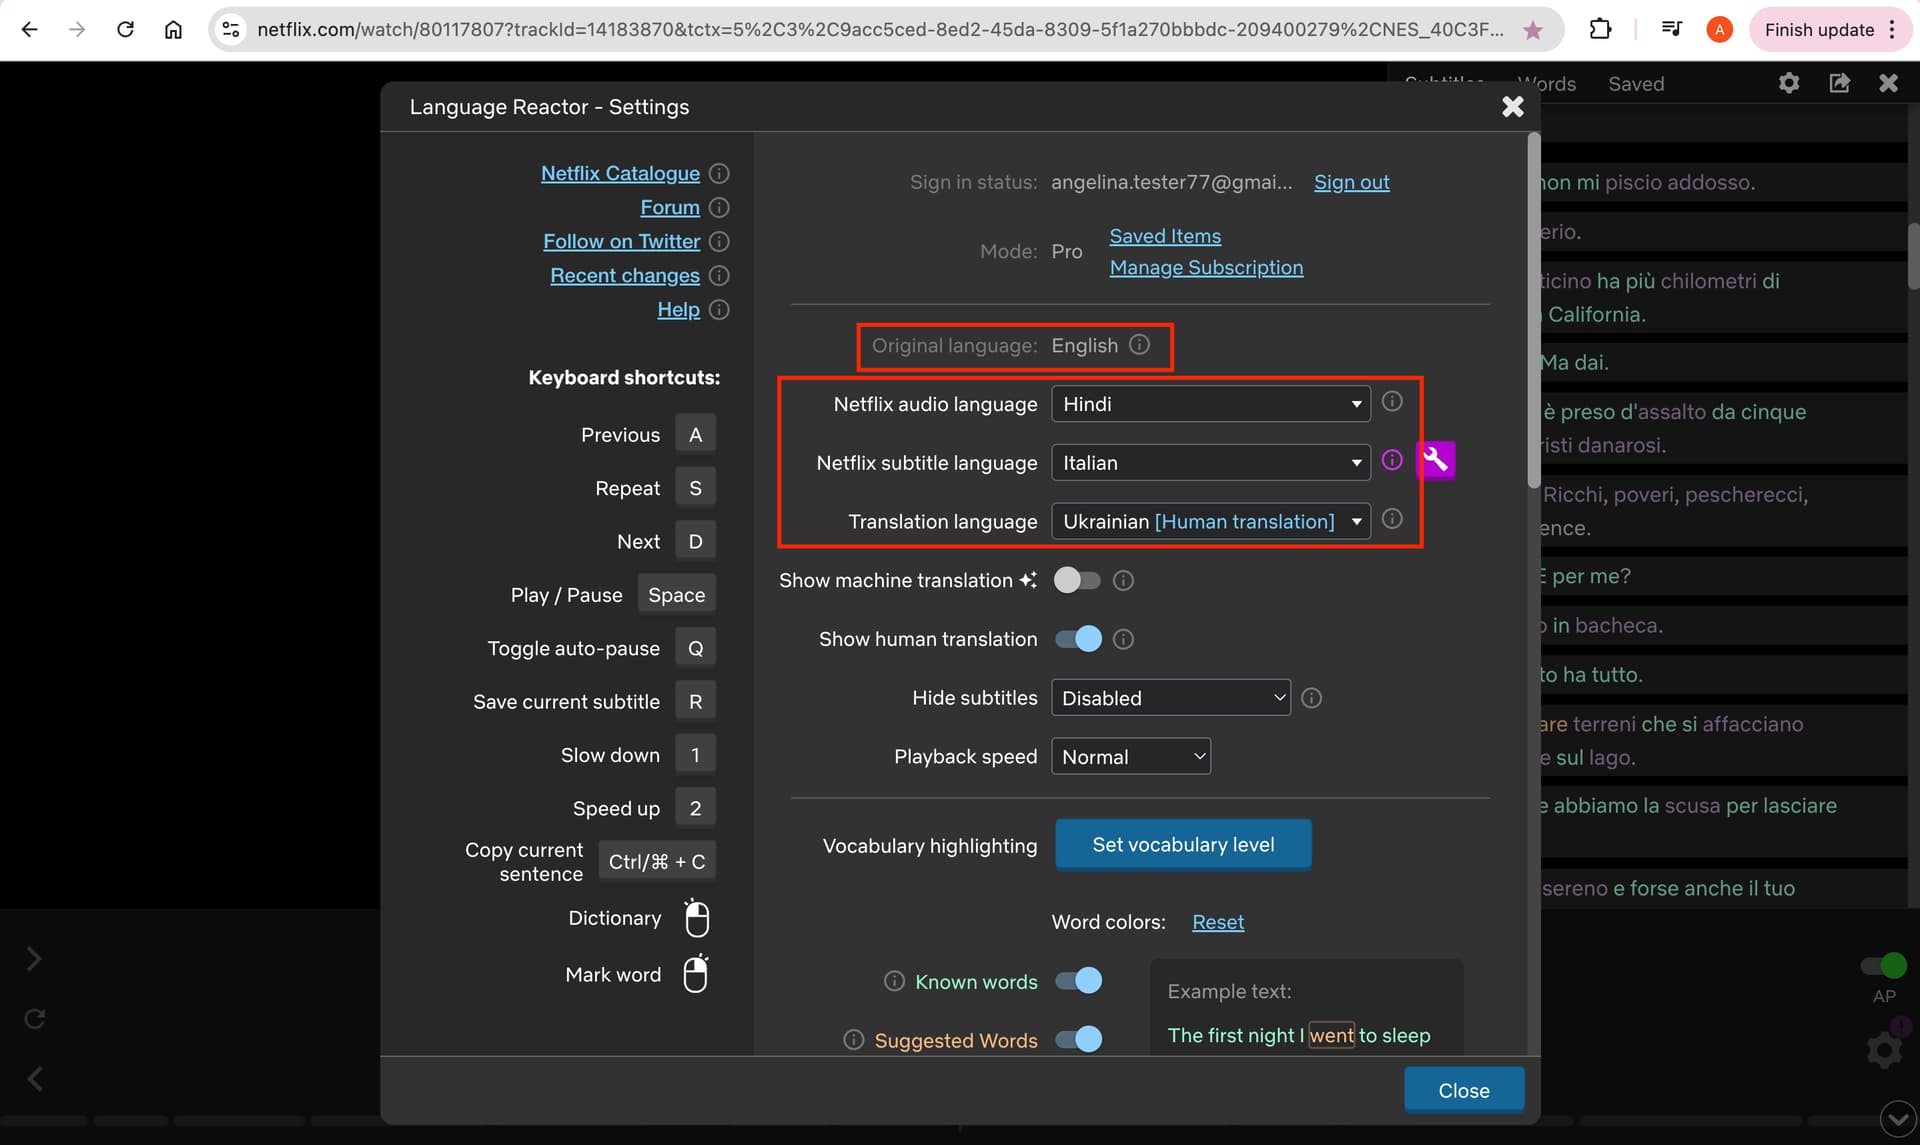
Task: Click info icon next to Original language English
Action: [1139, 345]
